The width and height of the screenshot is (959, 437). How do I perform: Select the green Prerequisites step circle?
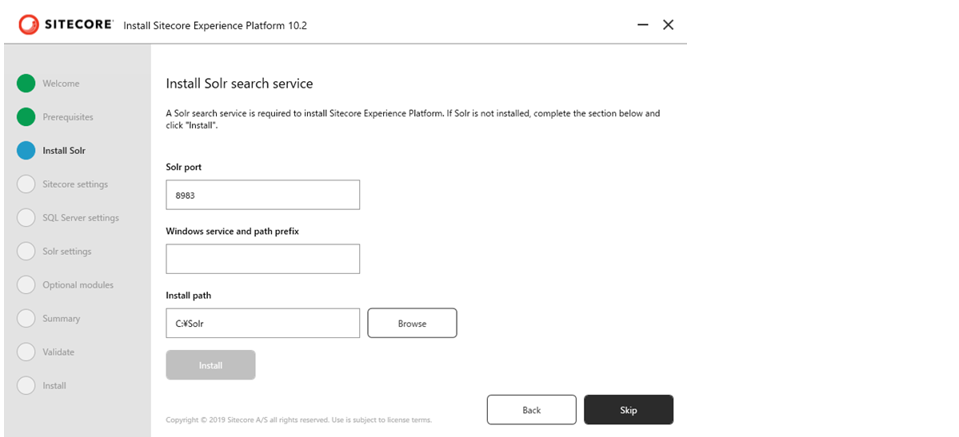pyautogui.click(x=26, y=117)
